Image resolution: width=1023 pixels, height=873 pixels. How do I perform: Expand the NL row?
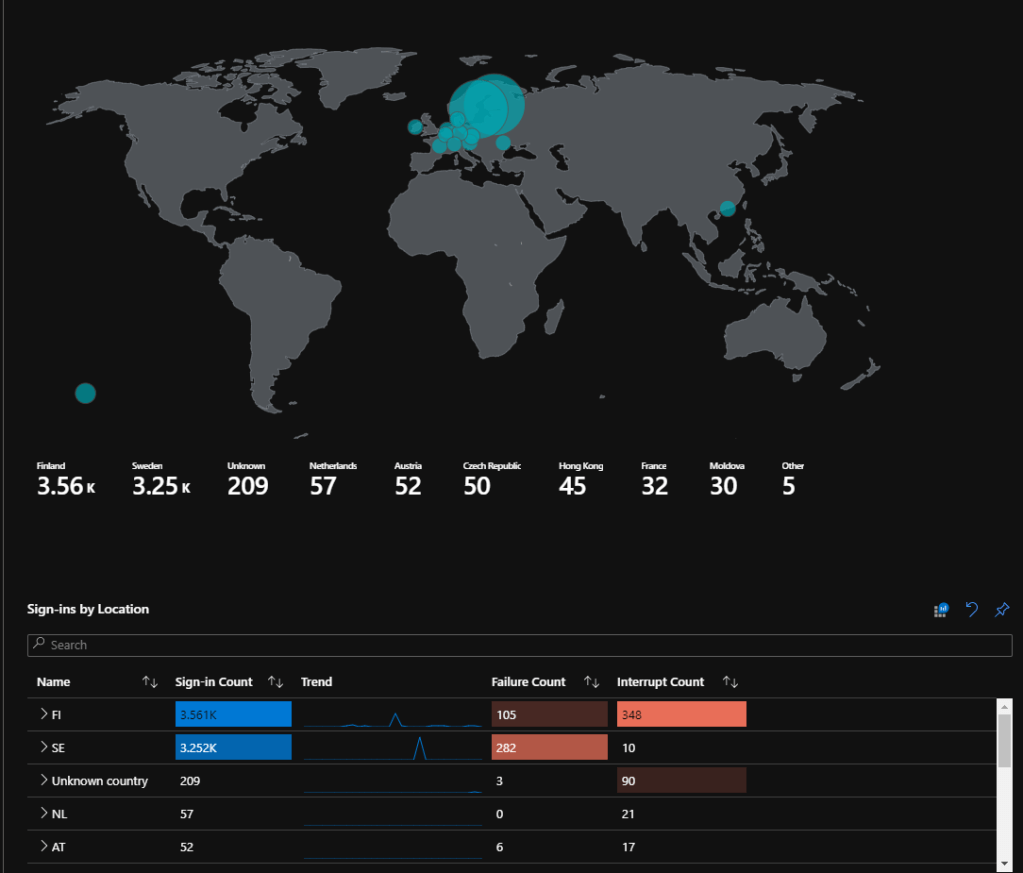point(44,814)
